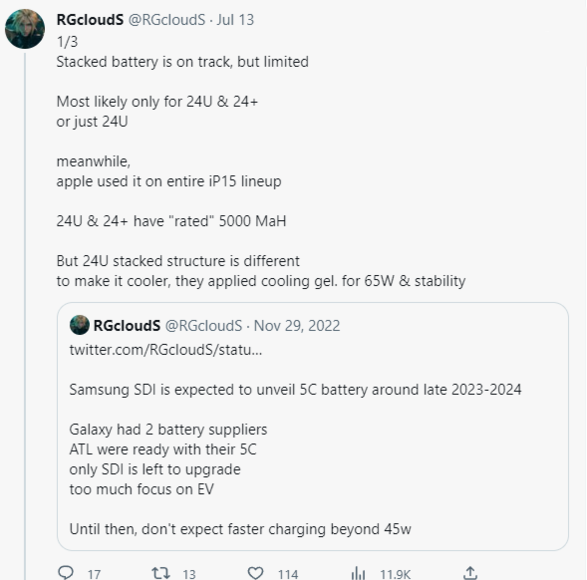Open RGcloudS large profile avatar
This screenshot has height=580, width=587.
25,29
